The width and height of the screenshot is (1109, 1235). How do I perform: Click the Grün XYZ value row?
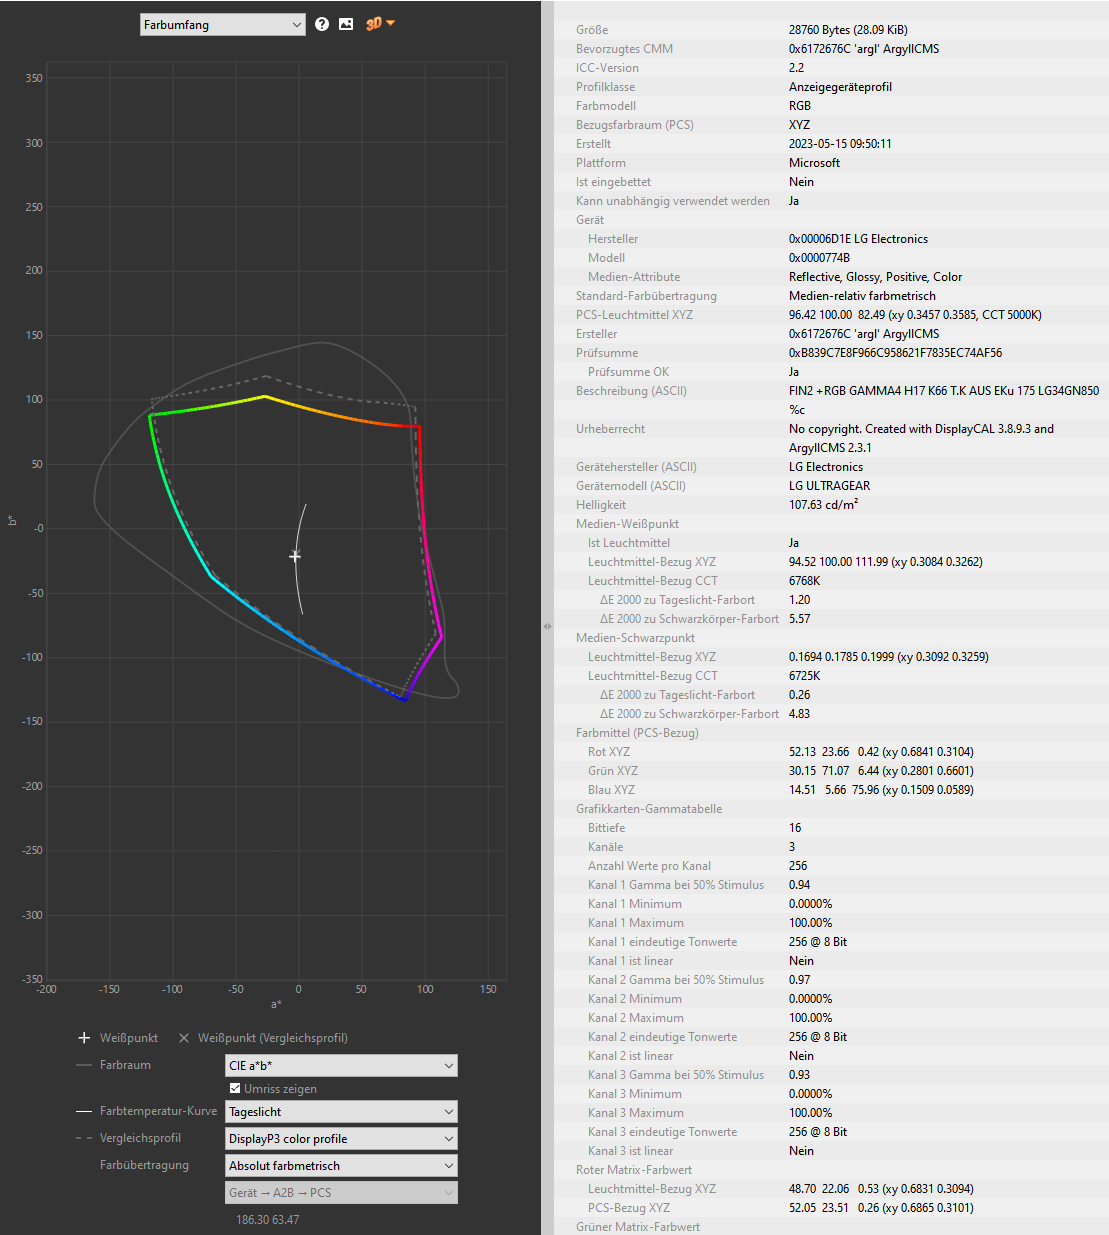coord(881,771)
